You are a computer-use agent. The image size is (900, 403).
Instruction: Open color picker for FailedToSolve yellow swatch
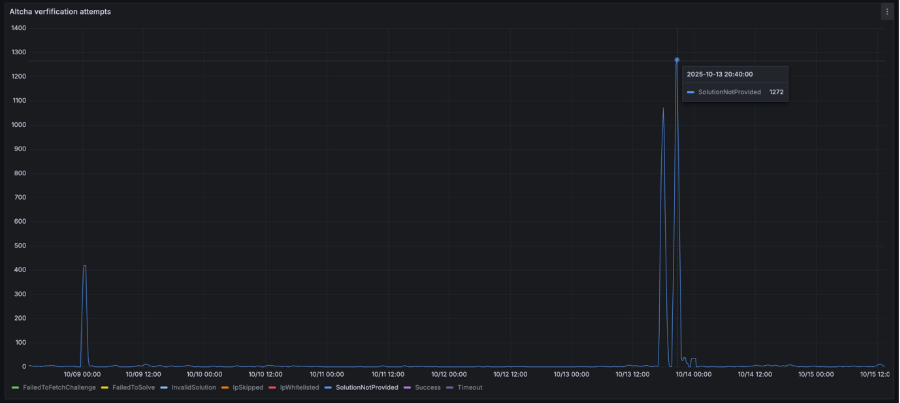point(105,387)
